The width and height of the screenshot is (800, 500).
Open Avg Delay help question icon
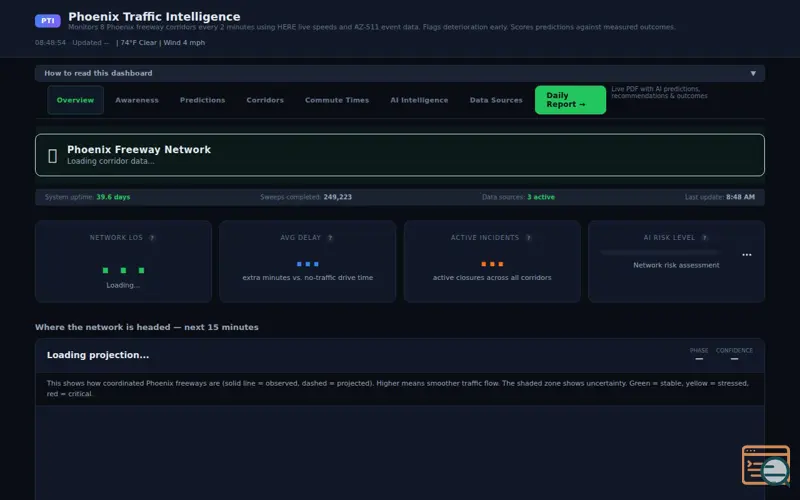(x=330, y=238)
